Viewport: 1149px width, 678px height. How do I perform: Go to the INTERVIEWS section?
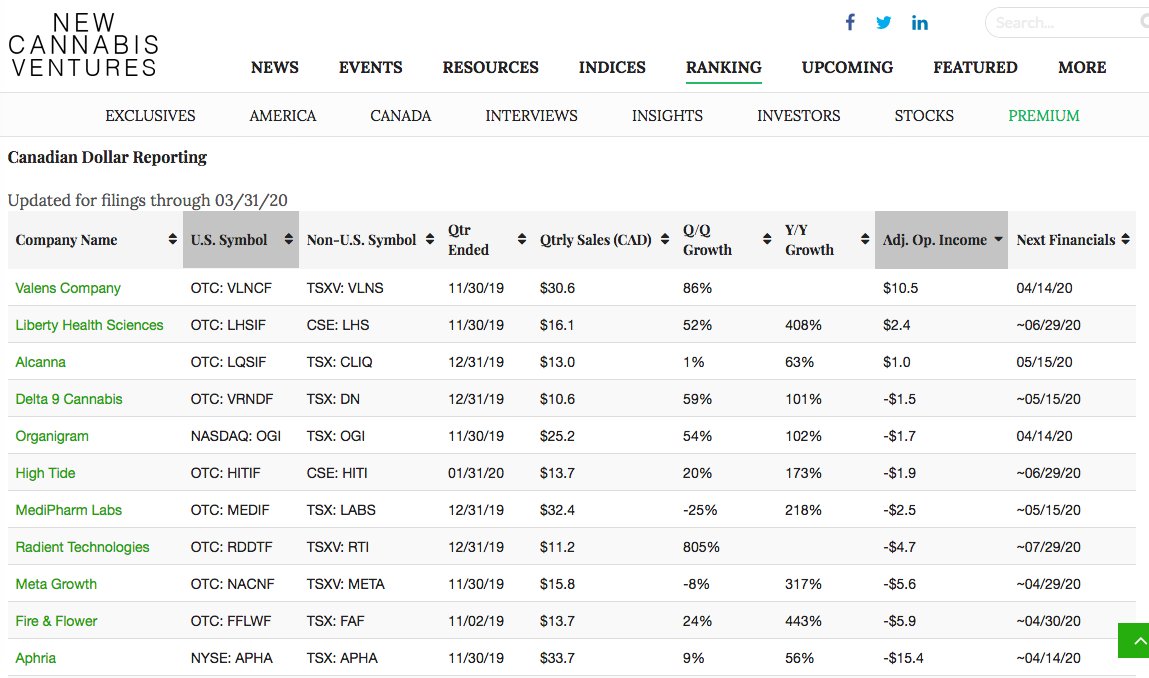531,116
